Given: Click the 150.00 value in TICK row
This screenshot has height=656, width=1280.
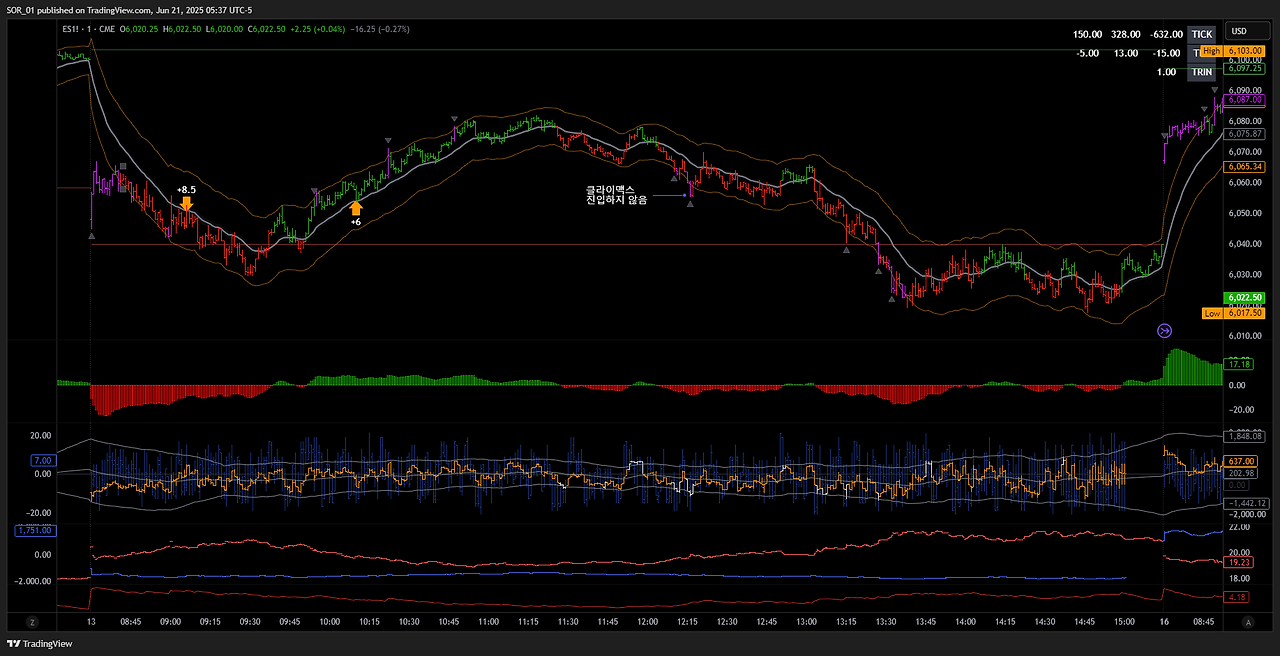Looking at the screenshot, I should pyautogui.click(x=1088, y=34).
